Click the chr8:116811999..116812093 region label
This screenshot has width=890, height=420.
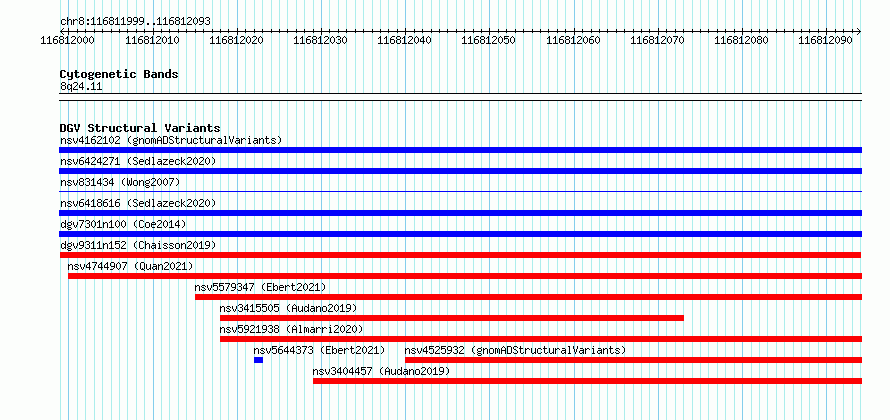135,22
